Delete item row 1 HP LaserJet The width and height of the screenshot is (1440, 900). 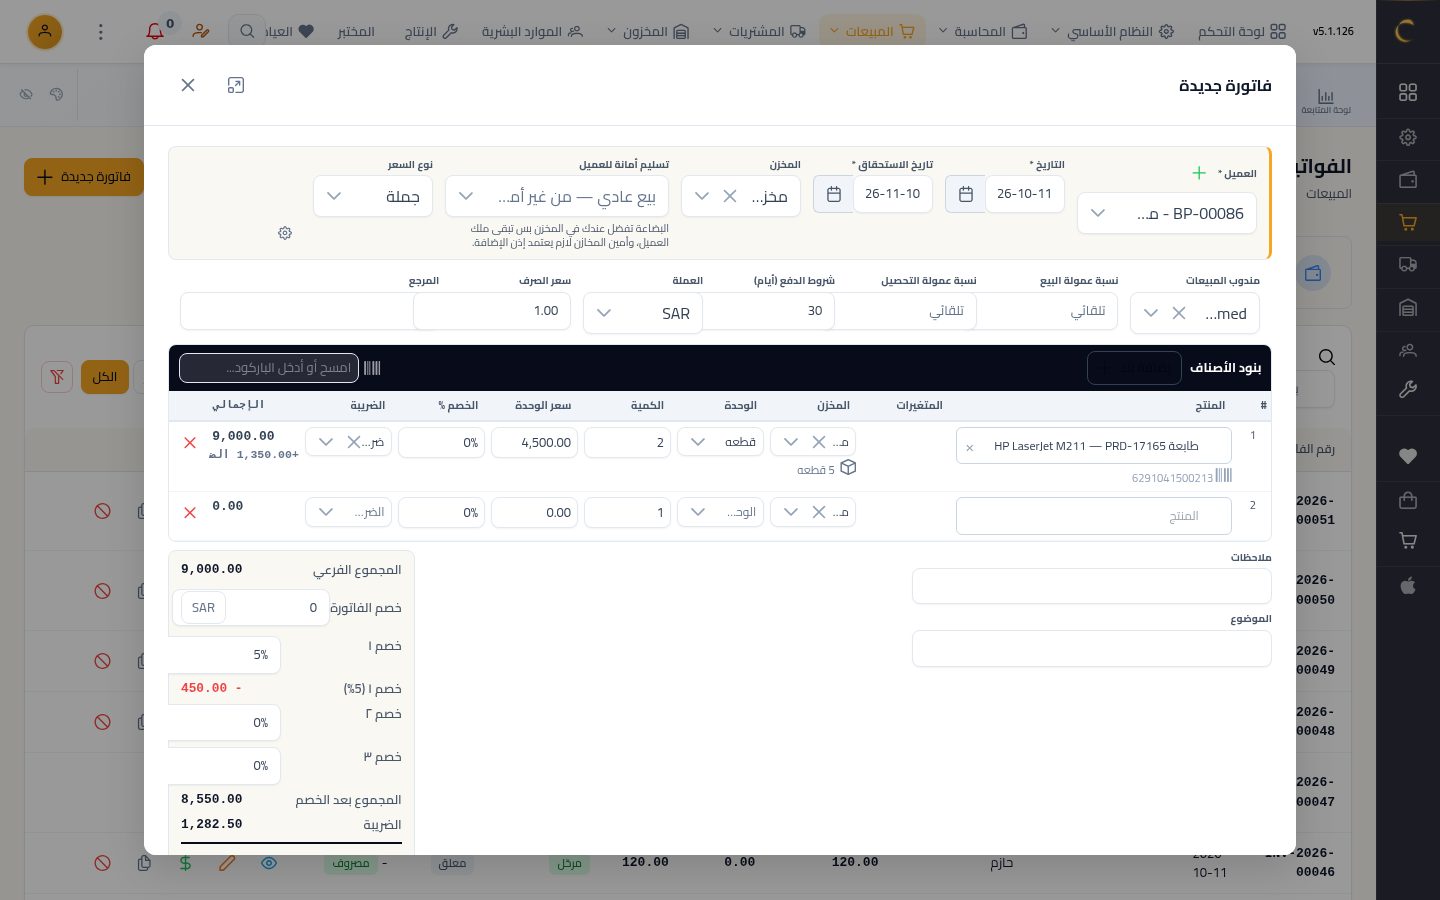(190, 442)
